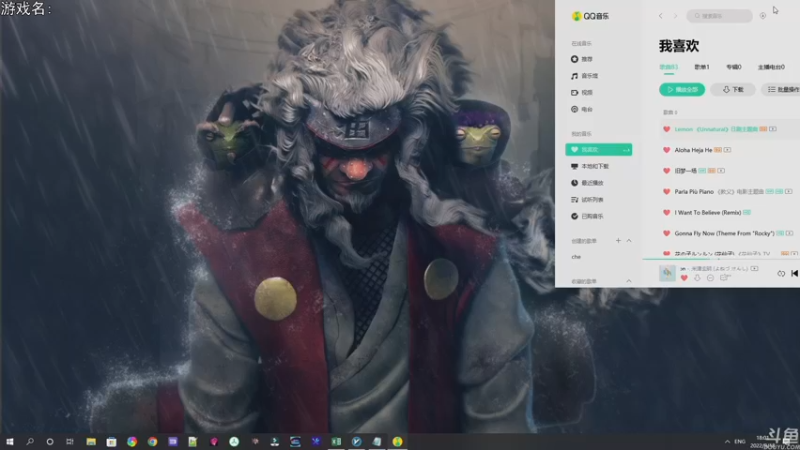Add a new playlist with the plus icon
This screenshot has width=800, height=450.
[x=618, y=240]
